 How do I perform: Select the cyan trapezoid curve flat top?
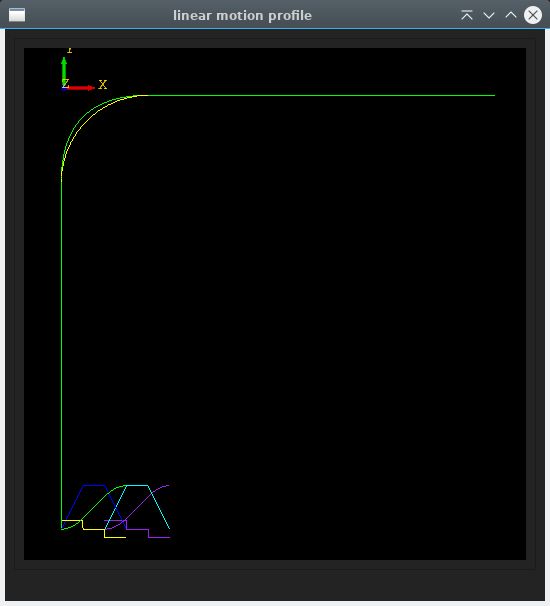pos(137,485)
